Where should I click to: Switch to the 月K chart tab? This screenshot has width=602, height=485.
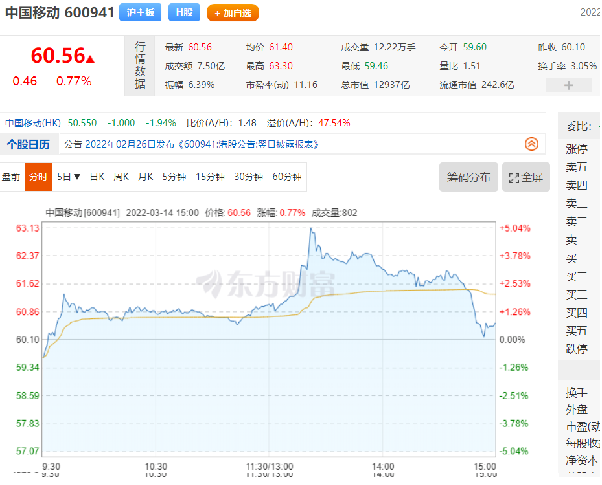point(146,177)
